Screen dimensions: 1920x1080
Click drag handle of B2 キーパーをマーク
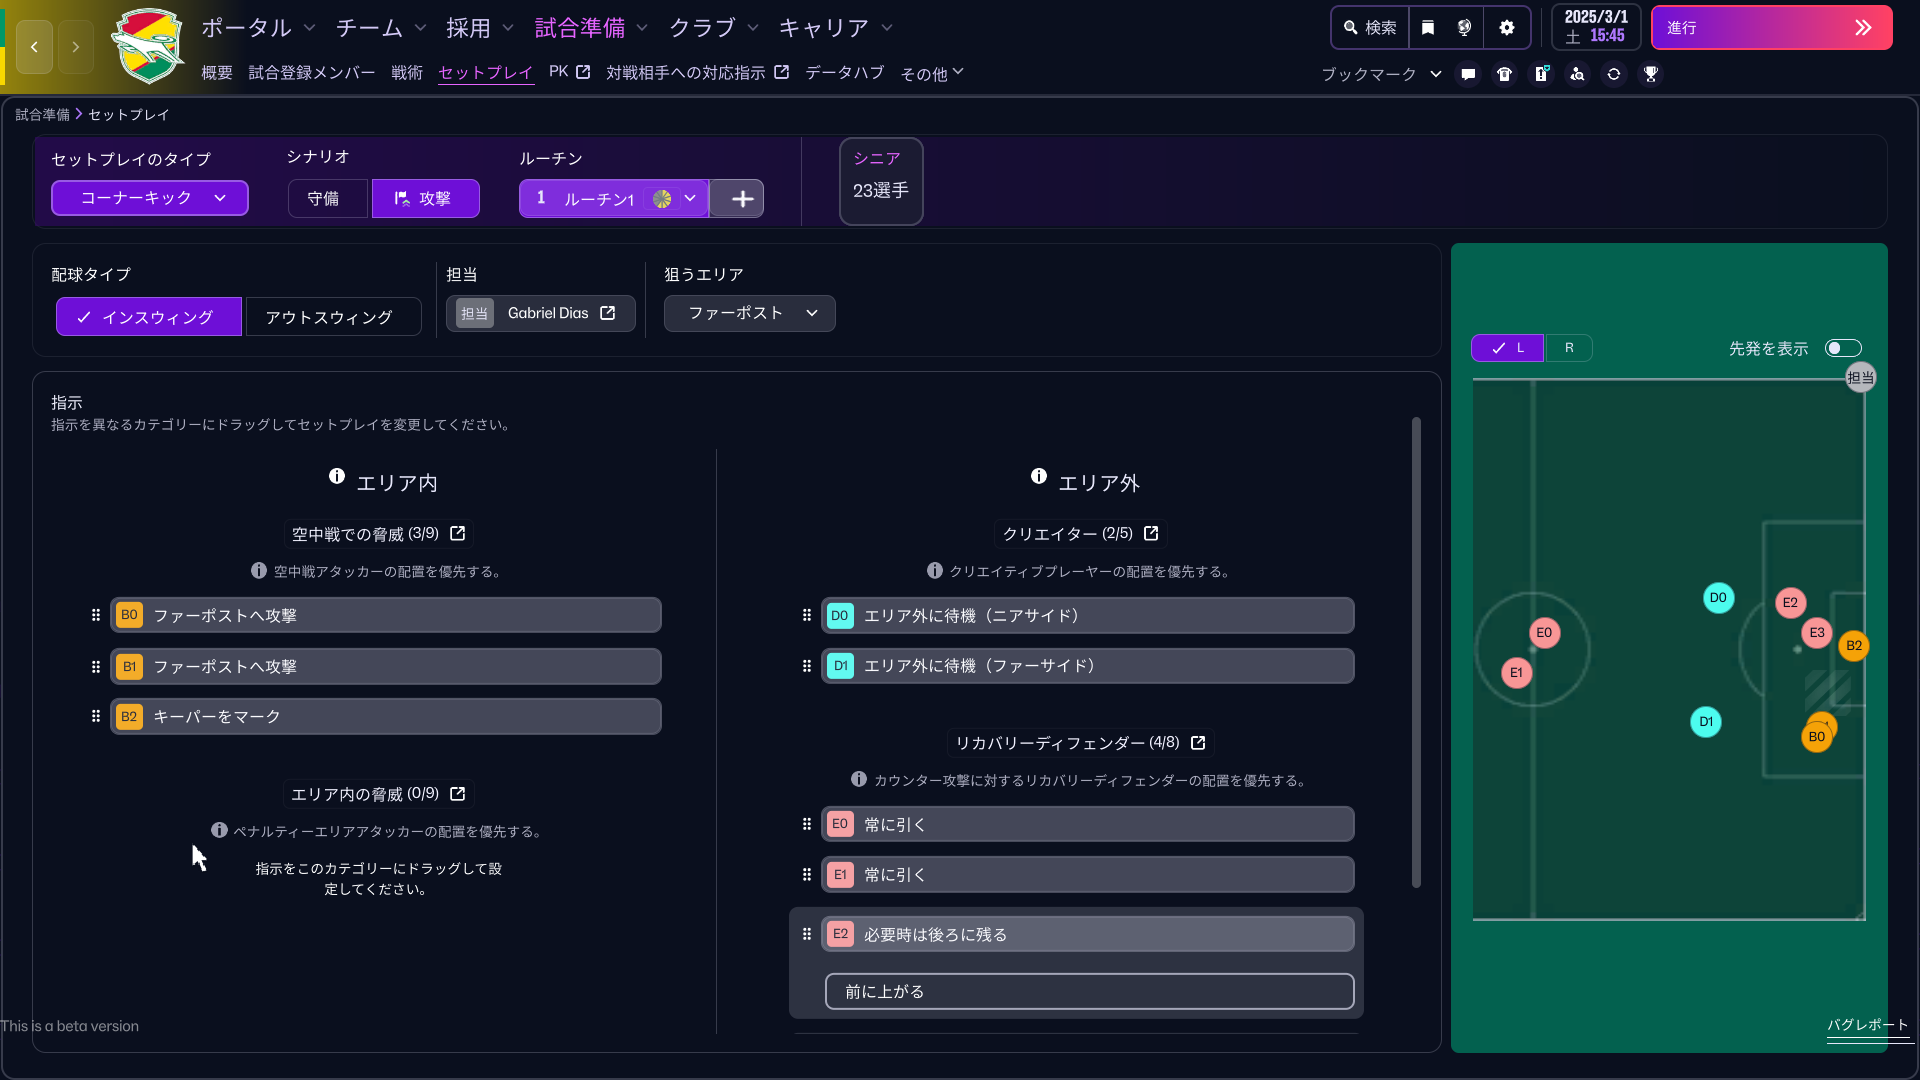click(96, 717)
